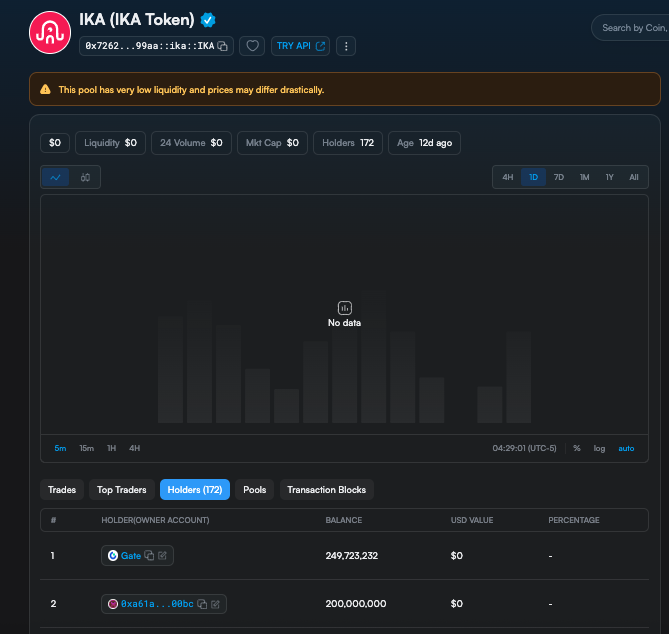The width and height of the screenshot is (669, 634).
Task: Click the BALANCE column header
Action: click(343, 520)
